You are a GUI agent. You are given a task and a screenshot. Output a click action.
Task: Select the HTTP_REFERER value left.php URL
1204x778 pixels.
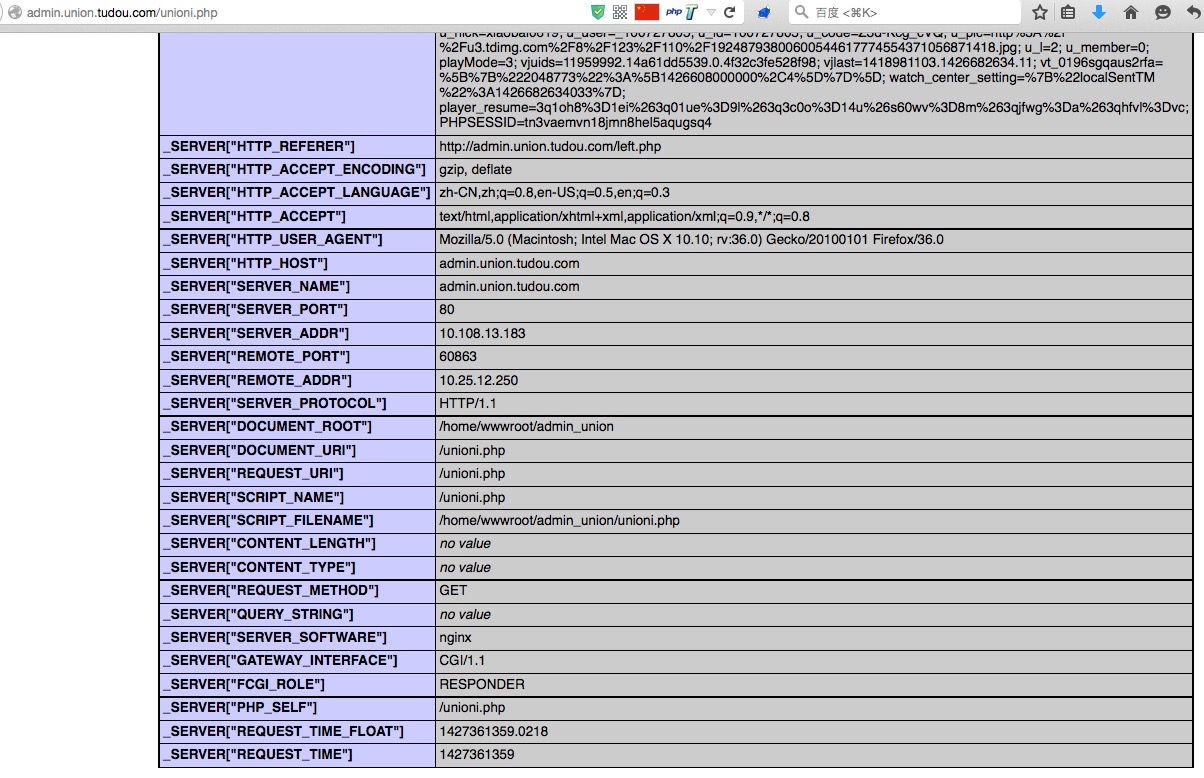coord(550,146)
